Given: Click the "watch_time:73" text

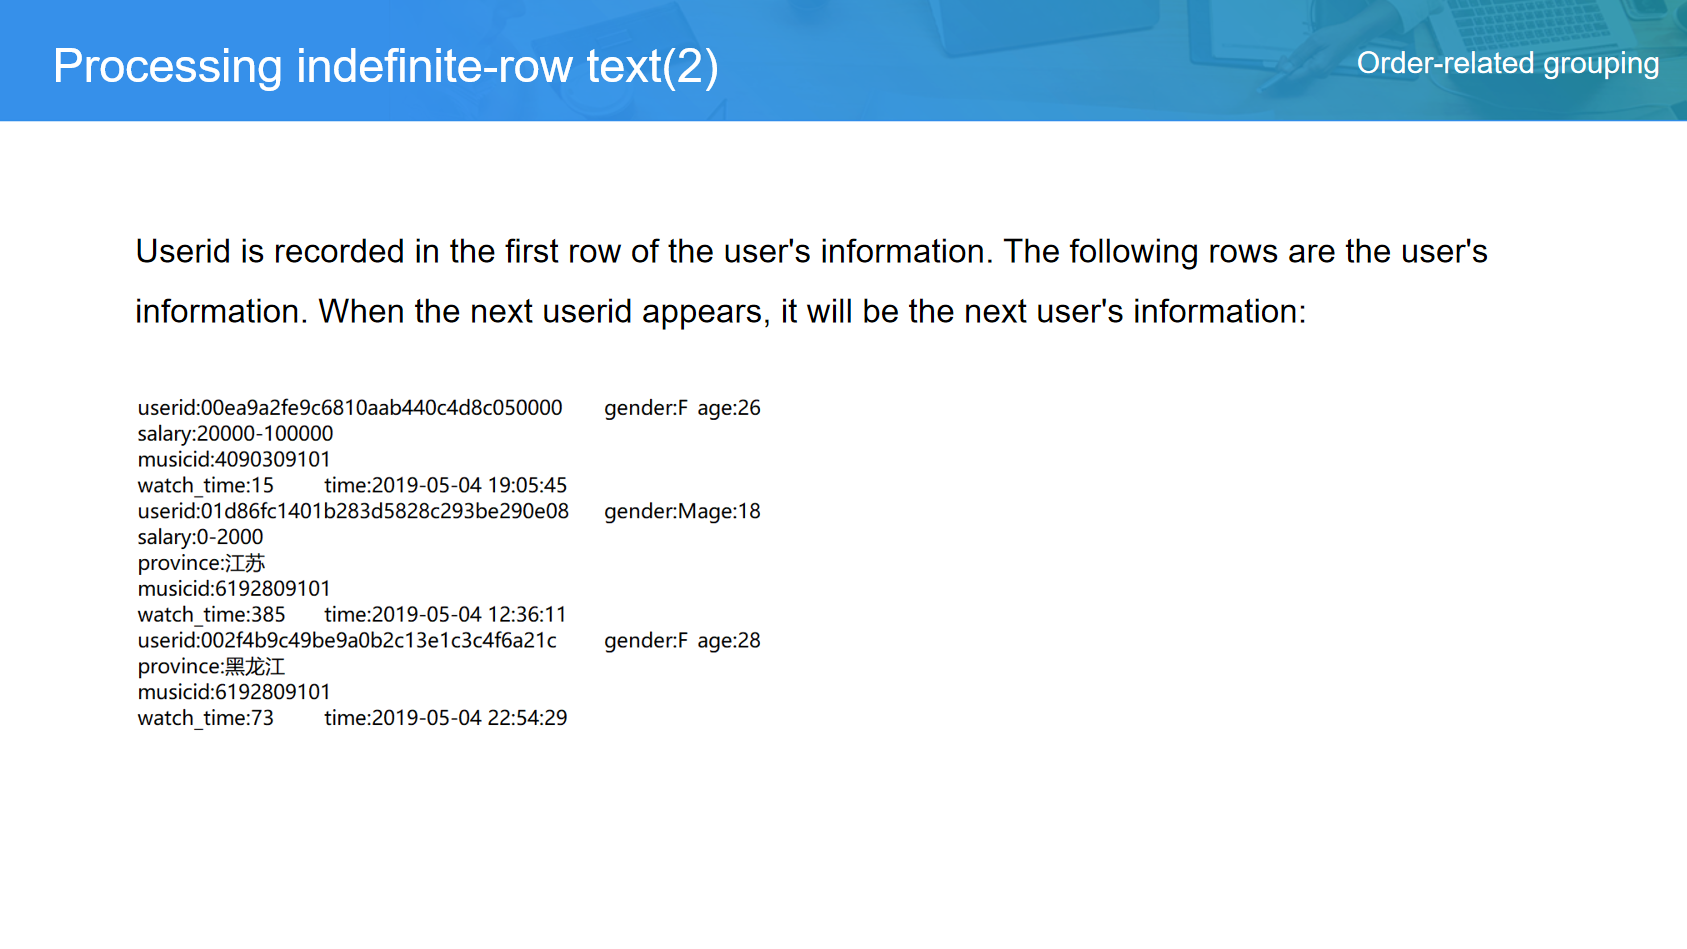Looking at the screenshot, I should [205, 718].
